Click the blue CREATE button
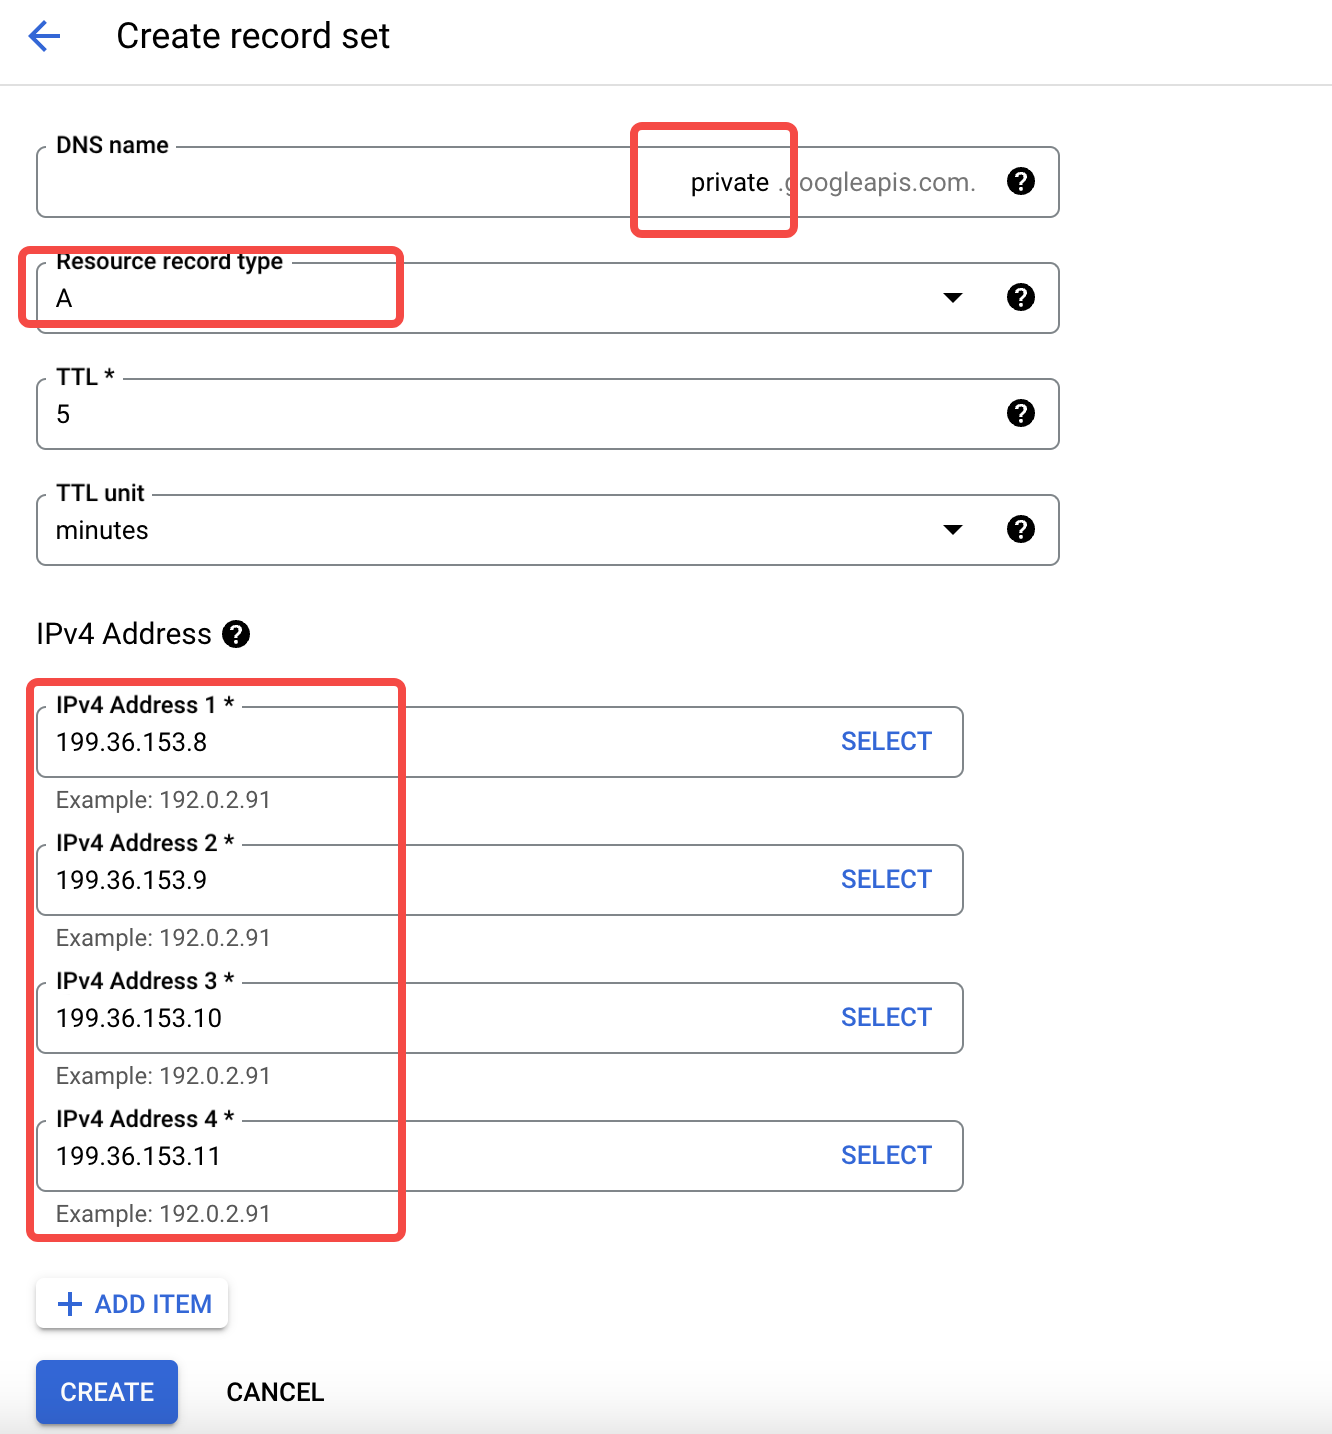This screenshot has height=1434, width=1332. [107, 1392]
